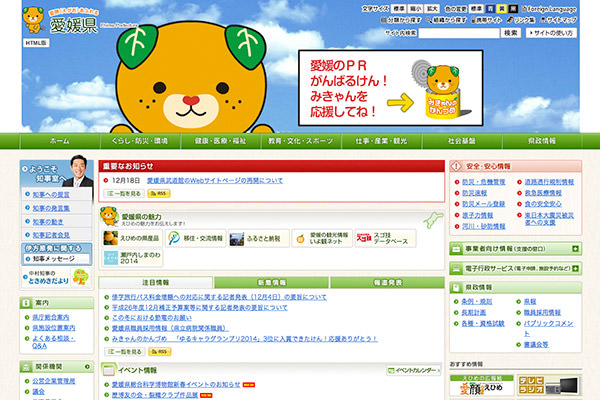Click the 検索 search button
600x400 pixels.
(510, 33)
